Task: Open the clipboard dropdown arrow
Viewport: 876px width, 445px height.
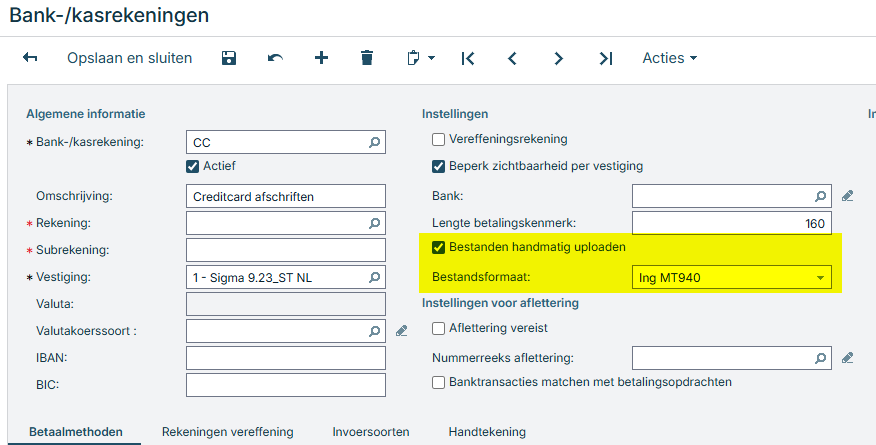Action: 431,58
